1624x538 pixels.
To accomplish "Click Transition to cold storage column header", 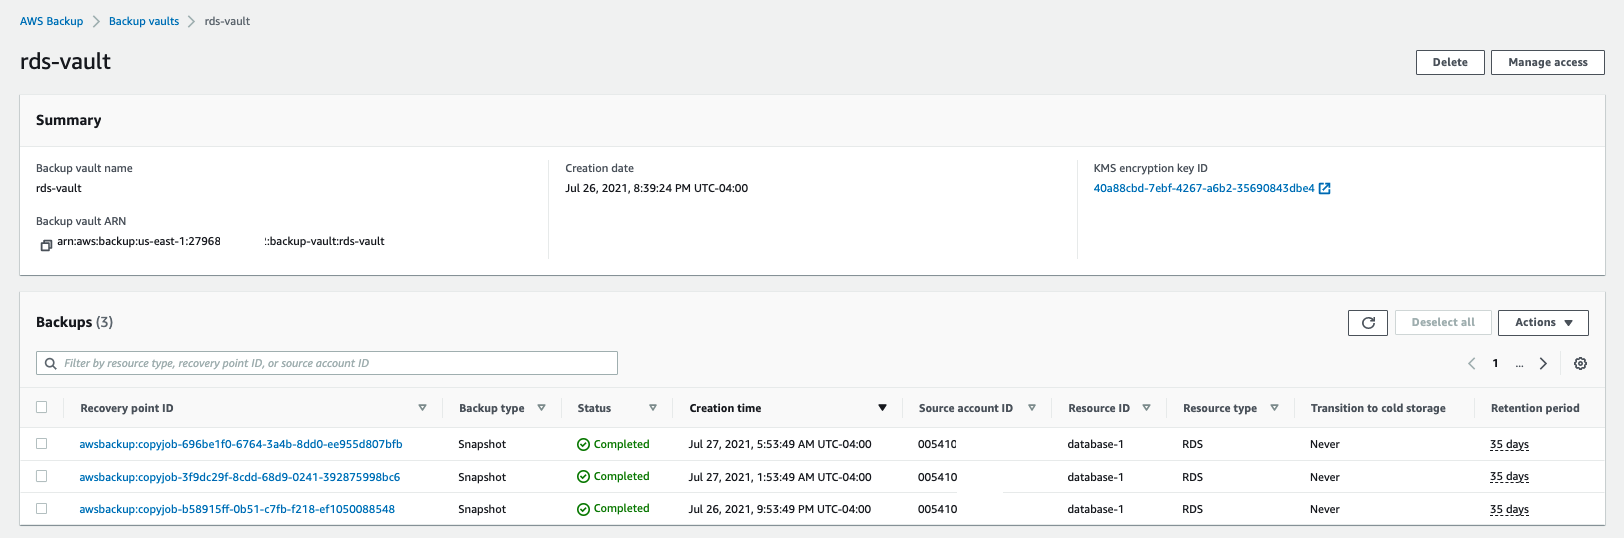I will click(1378, 408).
